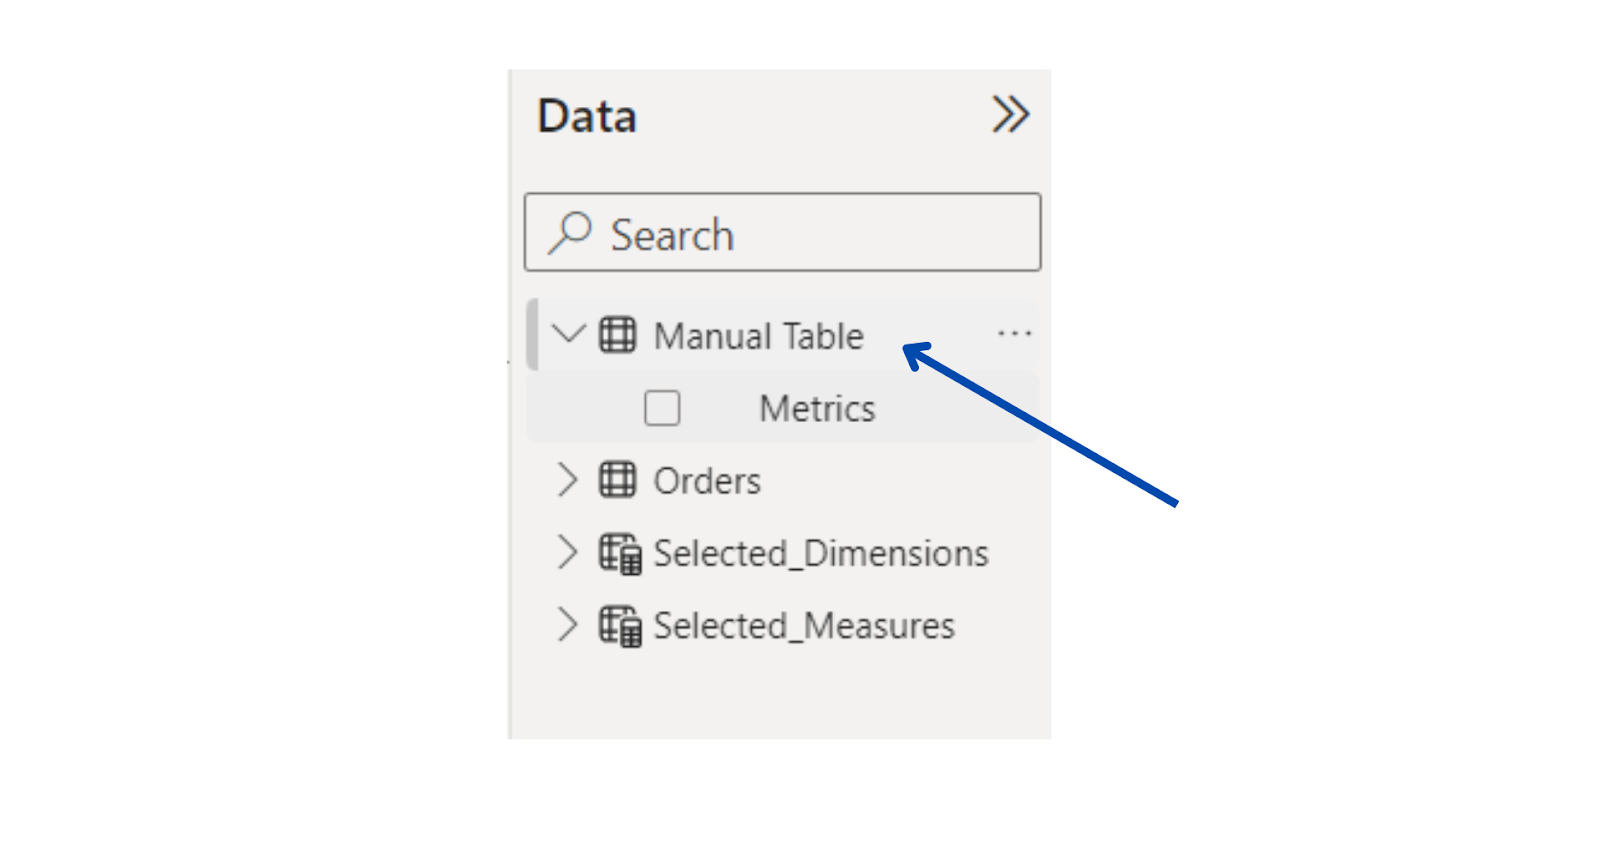The height and width of the screenshot is (860, 1600).
Task: Focus the Search input field
Action: [x=782, y=232]
